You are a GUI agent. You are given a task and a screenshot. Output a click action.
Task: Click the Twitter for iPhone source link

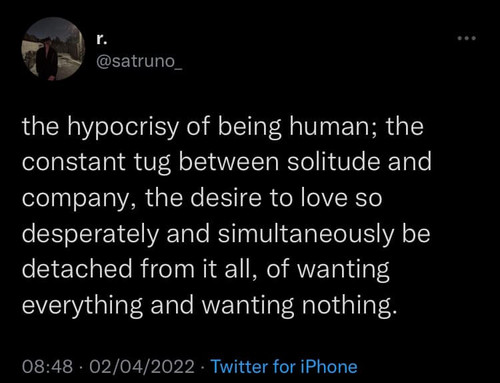[x=284, y=366]
